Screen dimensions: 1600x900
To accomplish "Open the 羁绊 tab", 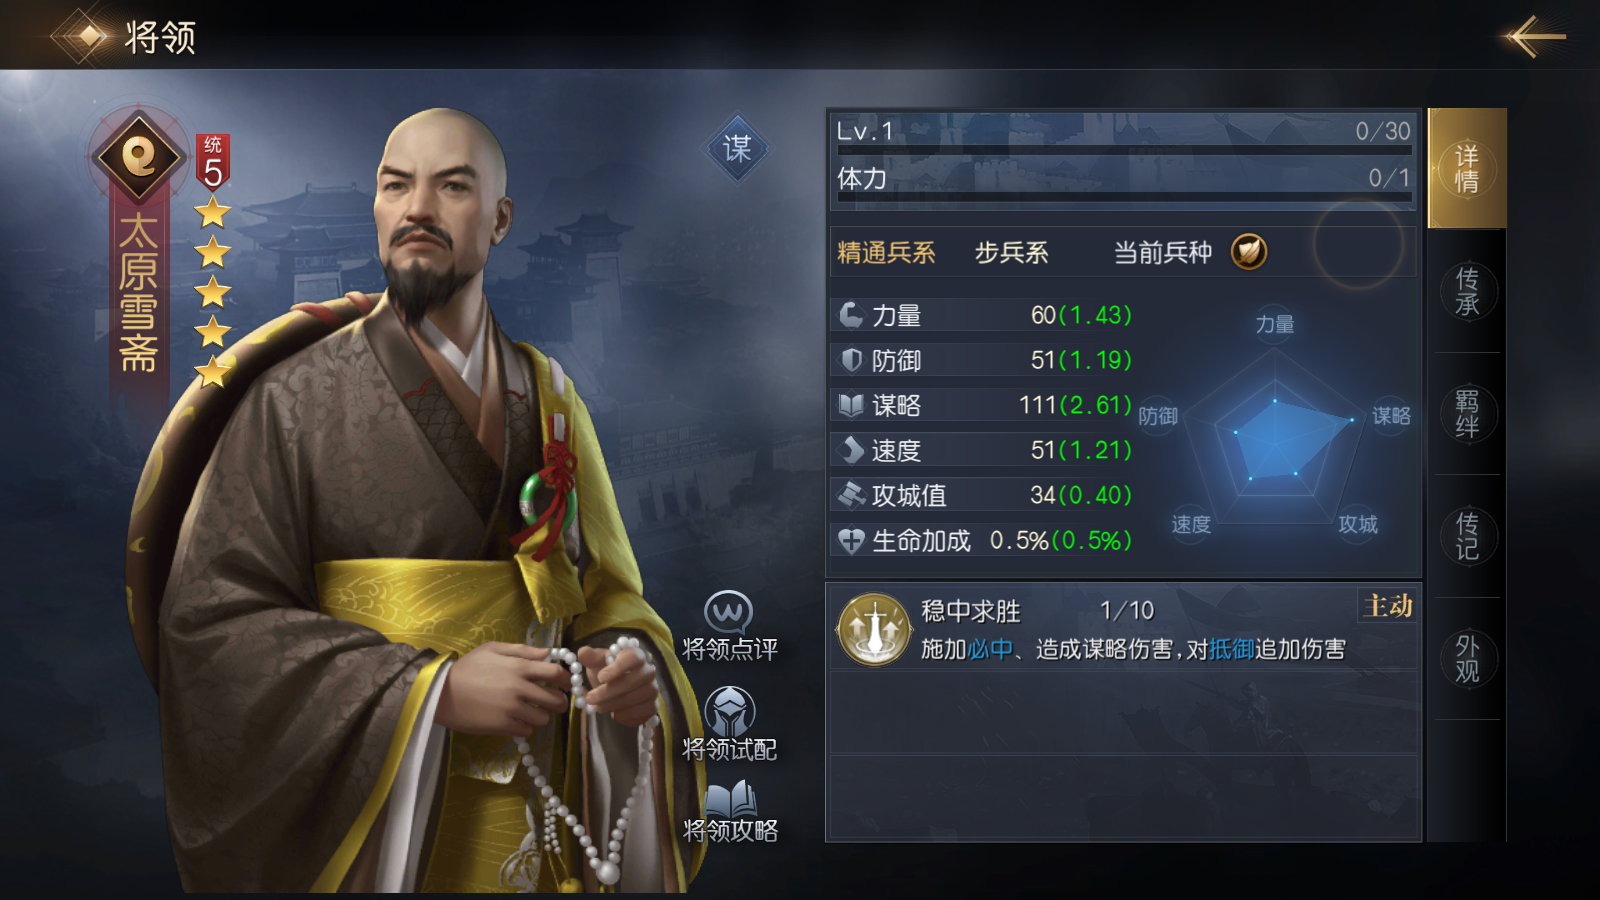I will [1467, 414].
